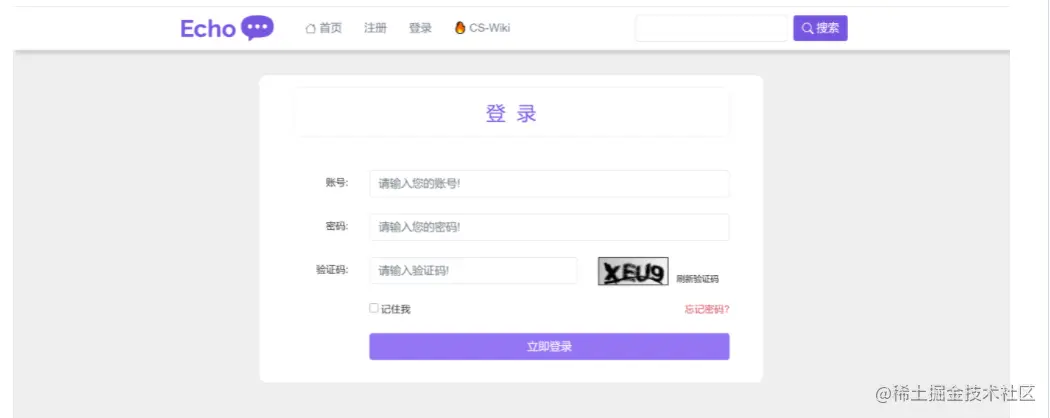Open the 登录 nav link
1050x418 pixels.
click(421, 28)
